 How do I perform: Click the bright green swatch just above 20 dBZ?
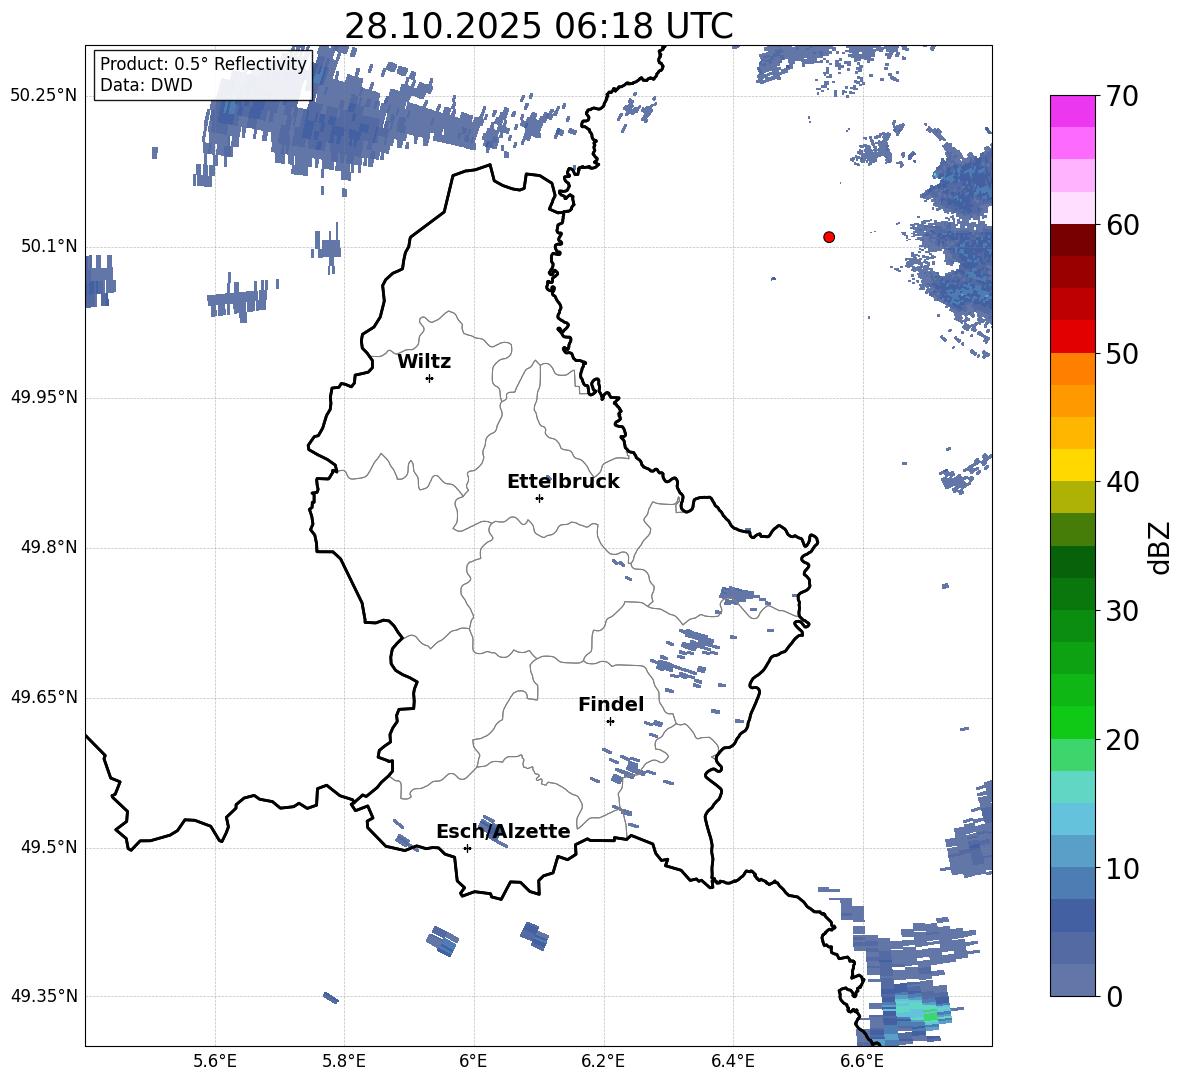[x=1072, y=722]
